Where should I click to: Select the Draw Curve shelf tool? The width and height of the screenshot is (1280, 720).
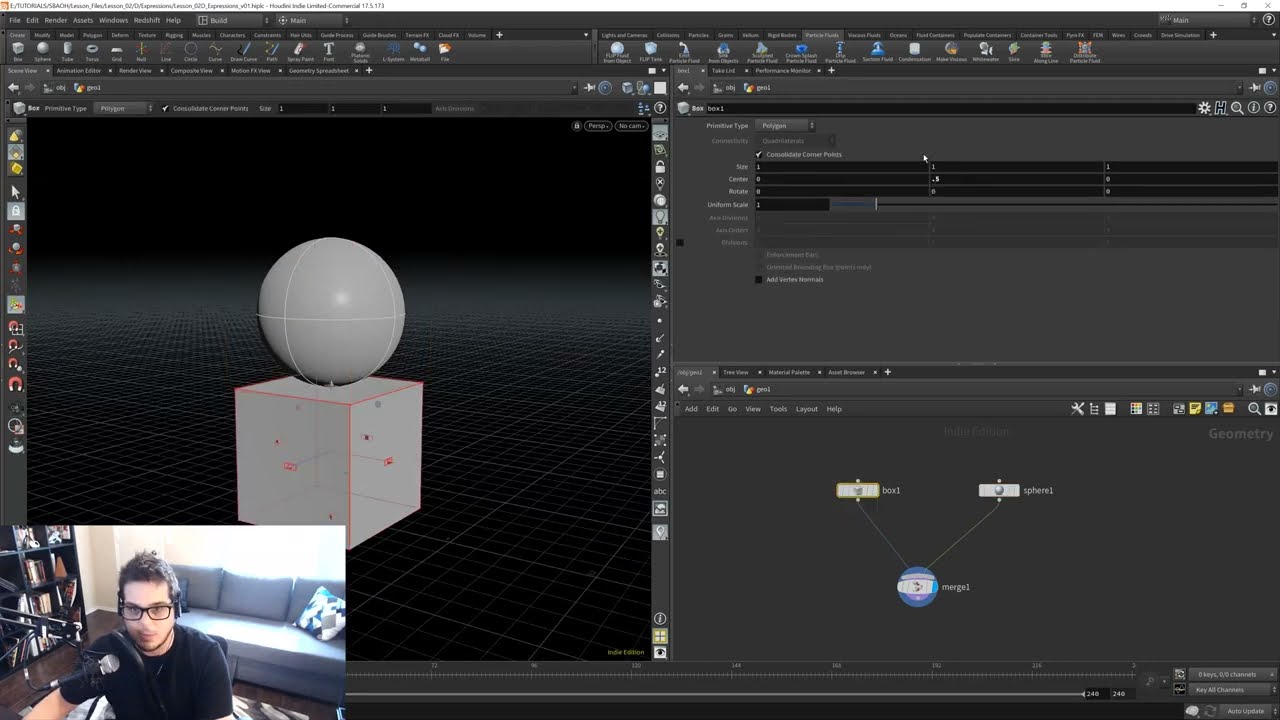244,51
